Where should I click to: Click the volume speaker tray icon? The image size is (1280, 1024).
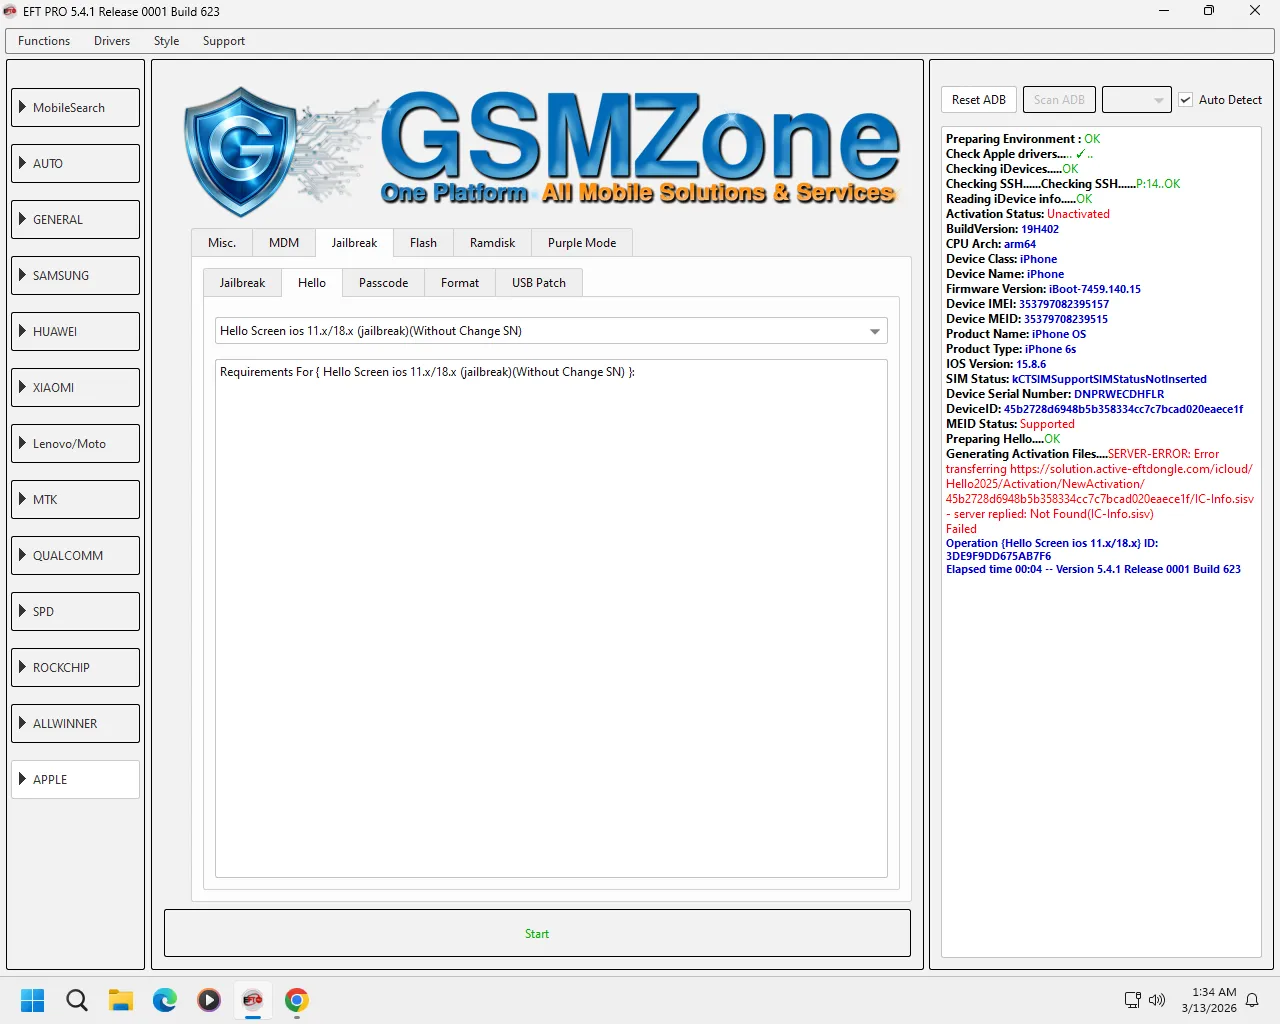tap(1157, 1000)
